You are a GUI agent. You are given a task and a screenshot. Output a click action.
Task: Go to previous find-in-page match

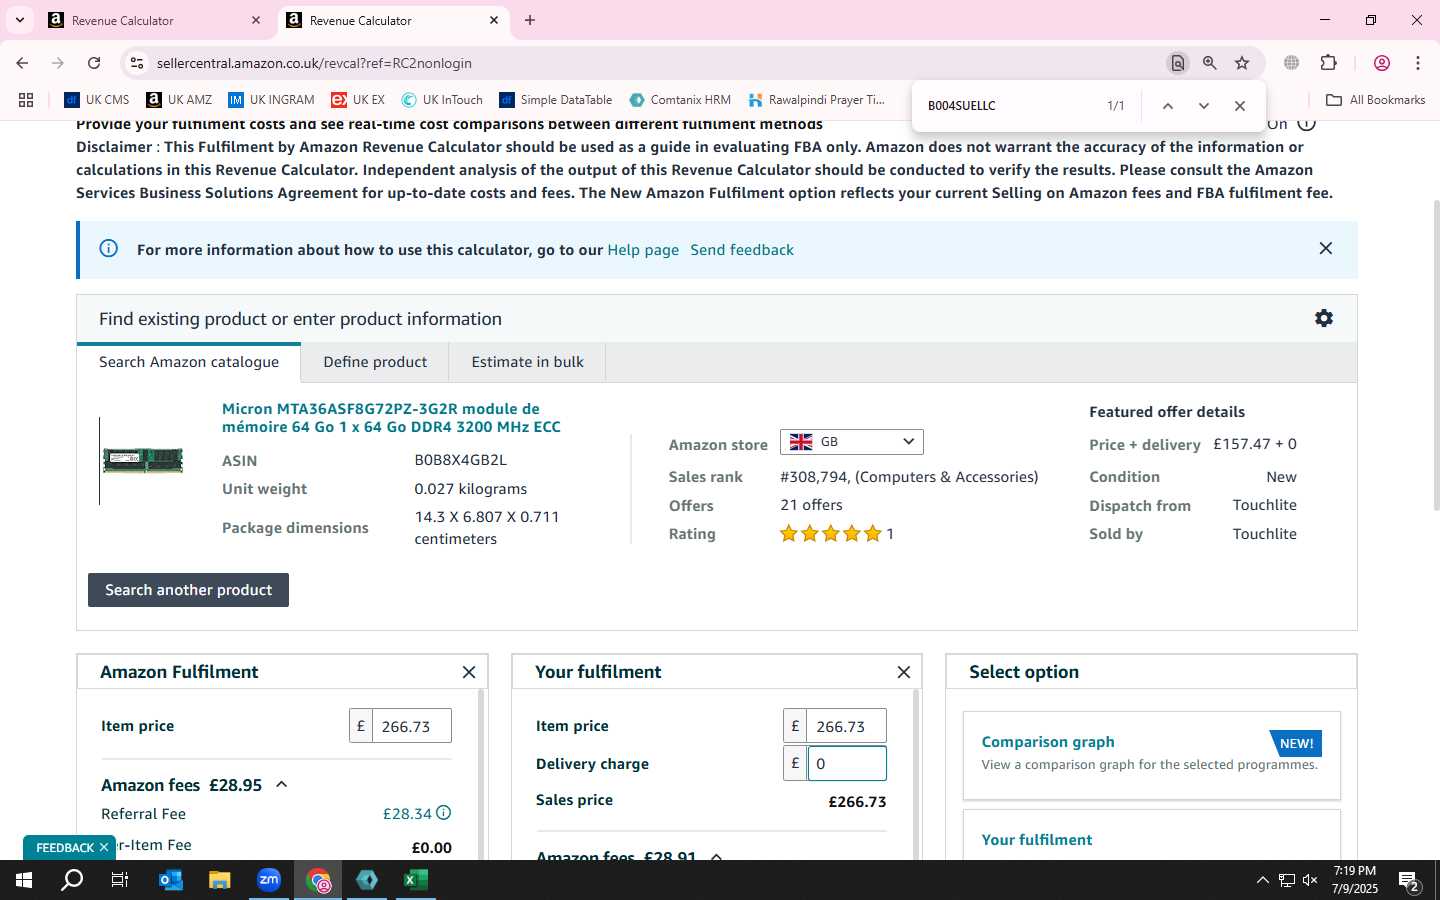[1167, 105]
